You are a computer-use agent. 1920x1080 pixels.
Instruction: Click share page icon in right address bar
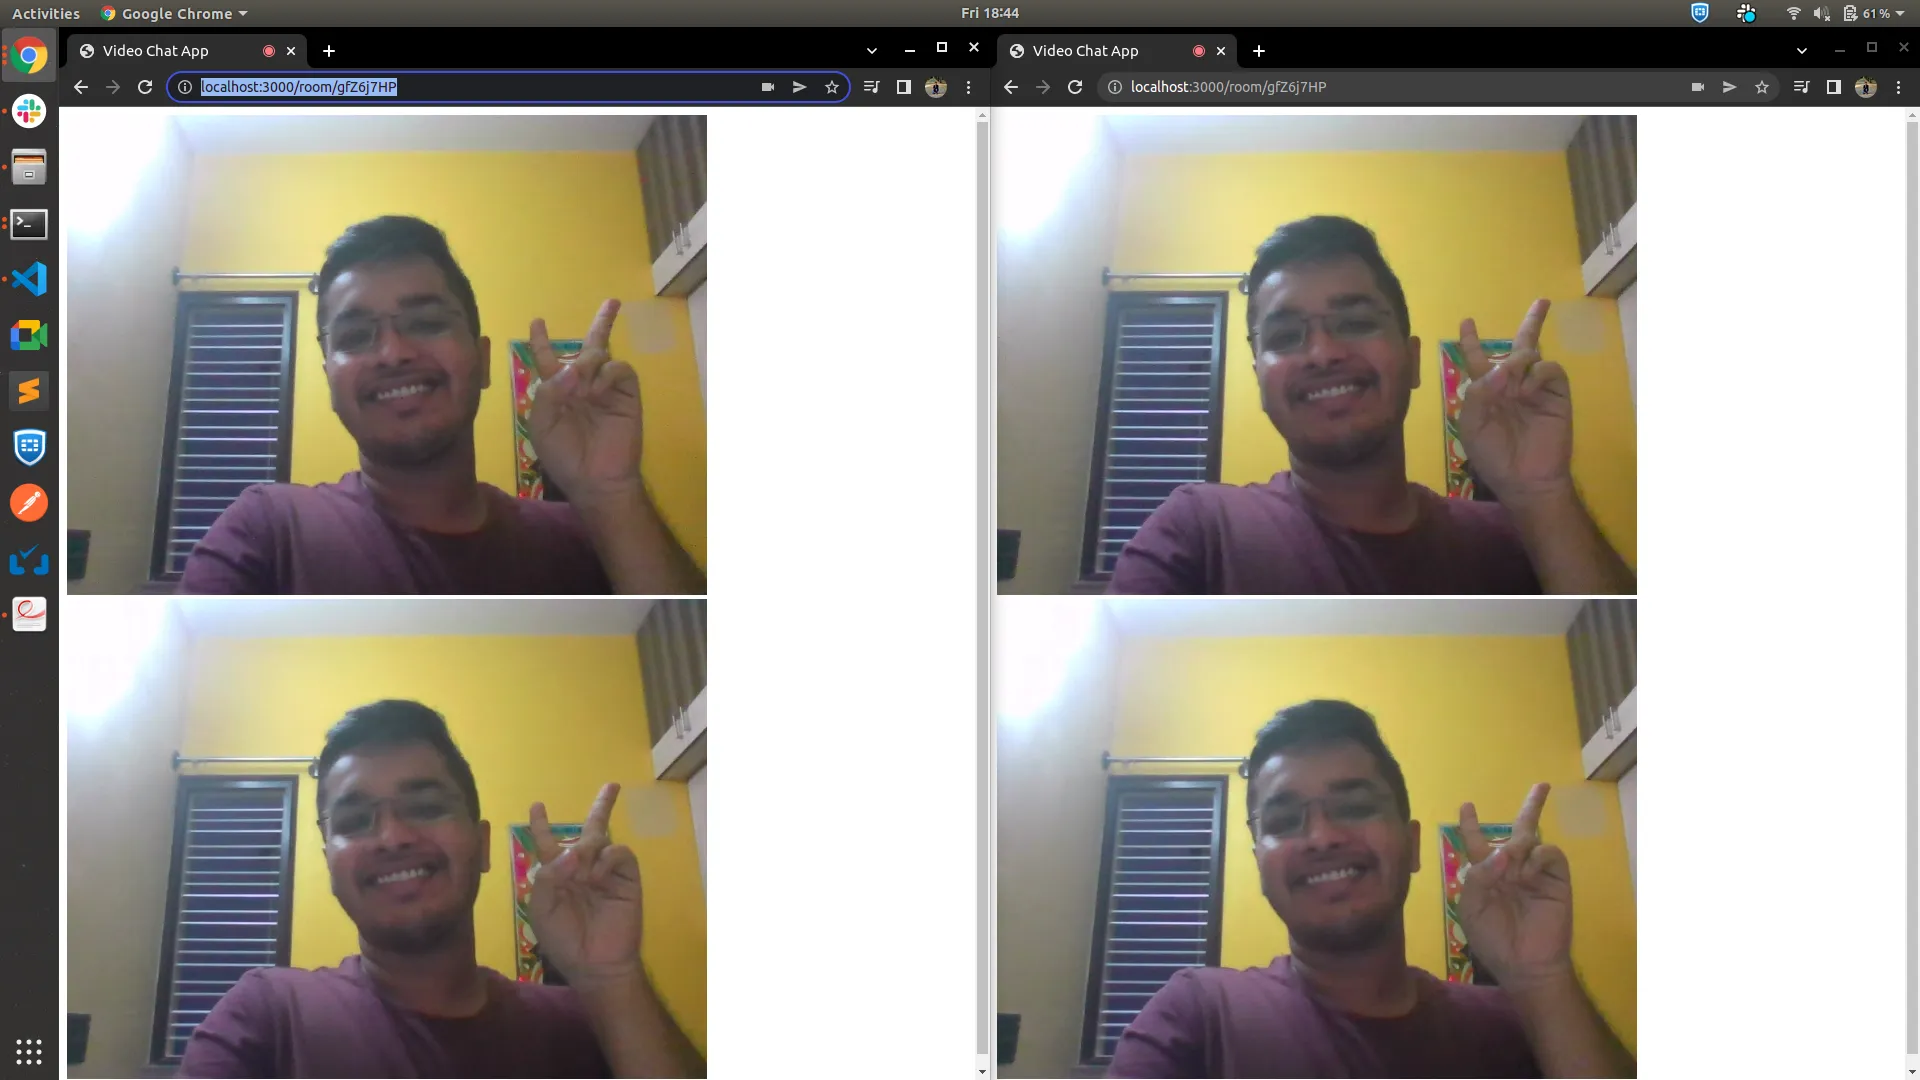(1730, 87)
